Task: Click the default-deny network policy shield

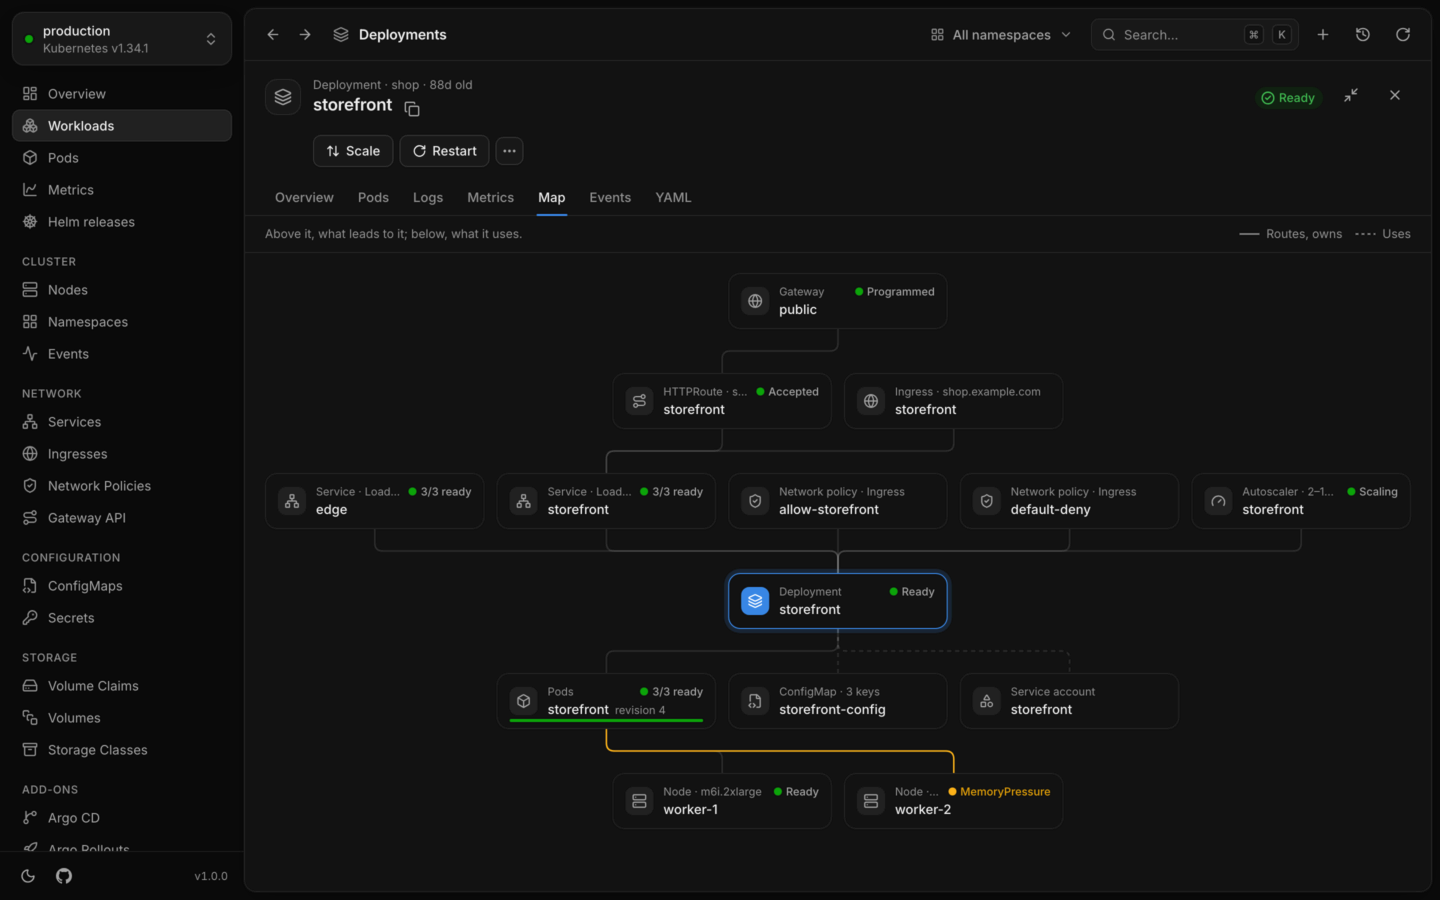Action: 987,501
